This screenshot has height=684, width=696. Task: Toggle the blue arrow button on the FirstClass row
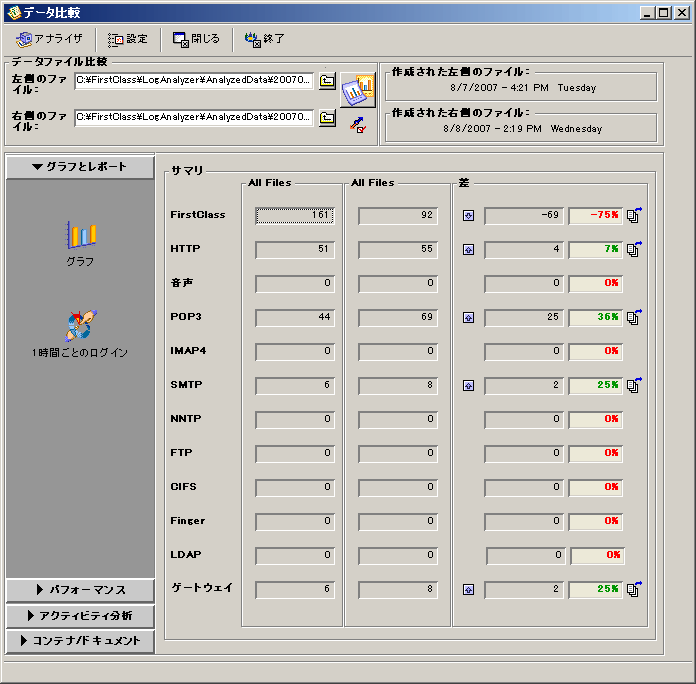468,215
